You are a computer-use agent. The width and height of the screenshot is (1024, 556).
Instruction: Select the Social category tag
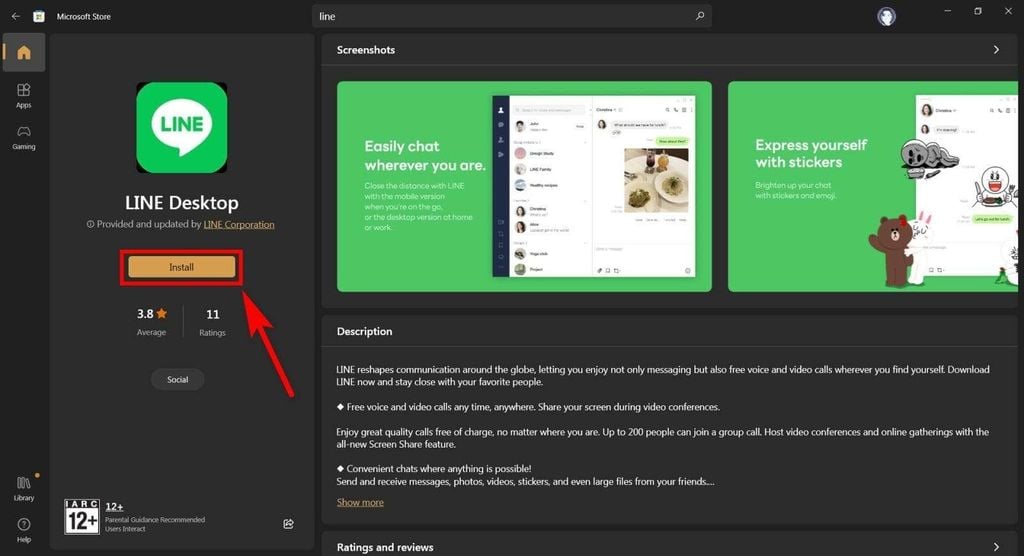(178, 380)
